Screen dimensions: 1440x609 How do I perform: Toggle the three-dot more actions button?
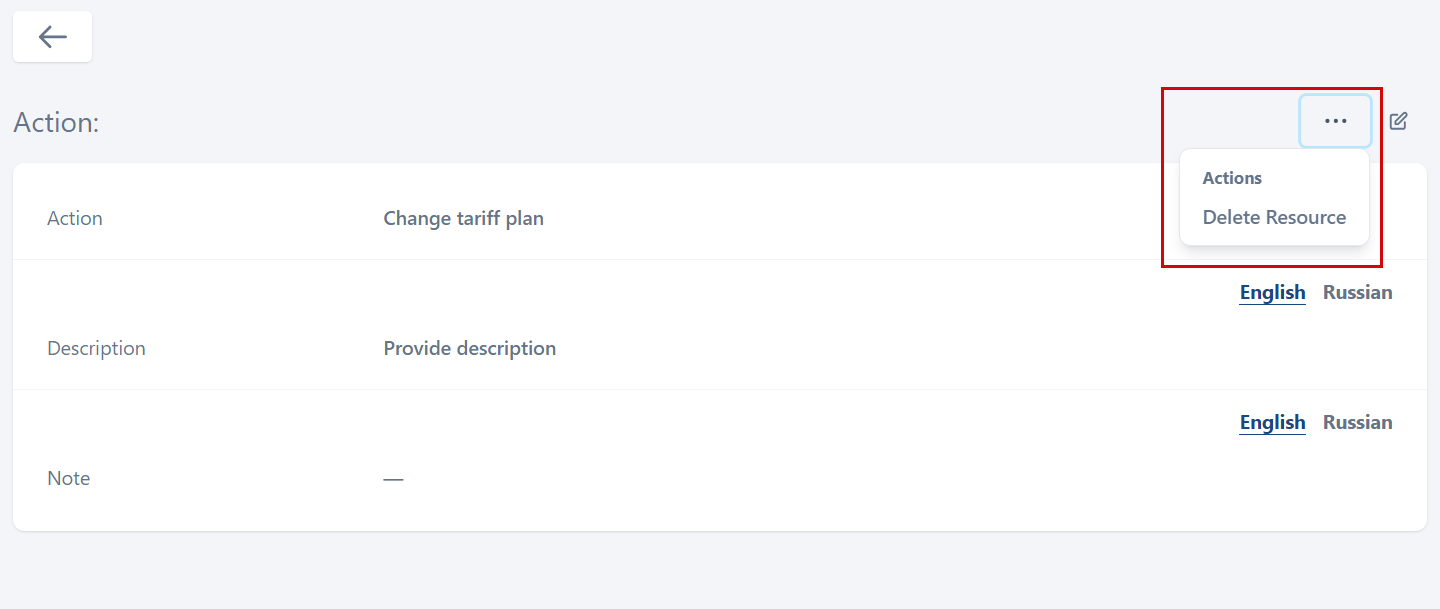click(x=1335, y=121)
